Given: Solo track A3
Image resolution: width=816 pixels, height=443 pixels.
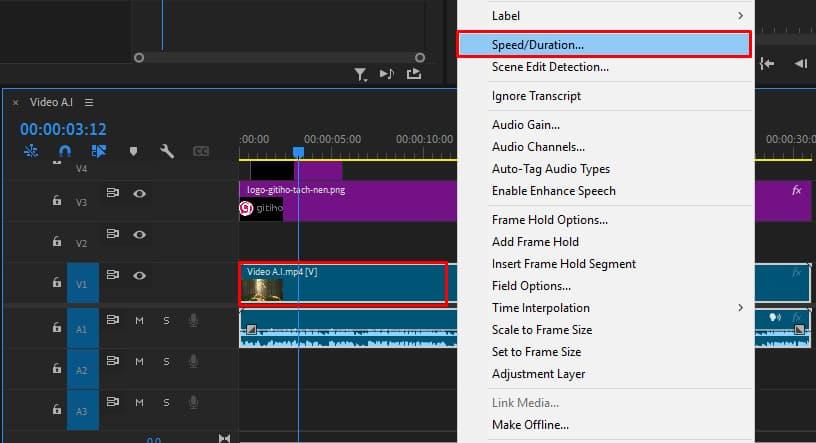Looking at the screenshot, I should pos(166,402).
